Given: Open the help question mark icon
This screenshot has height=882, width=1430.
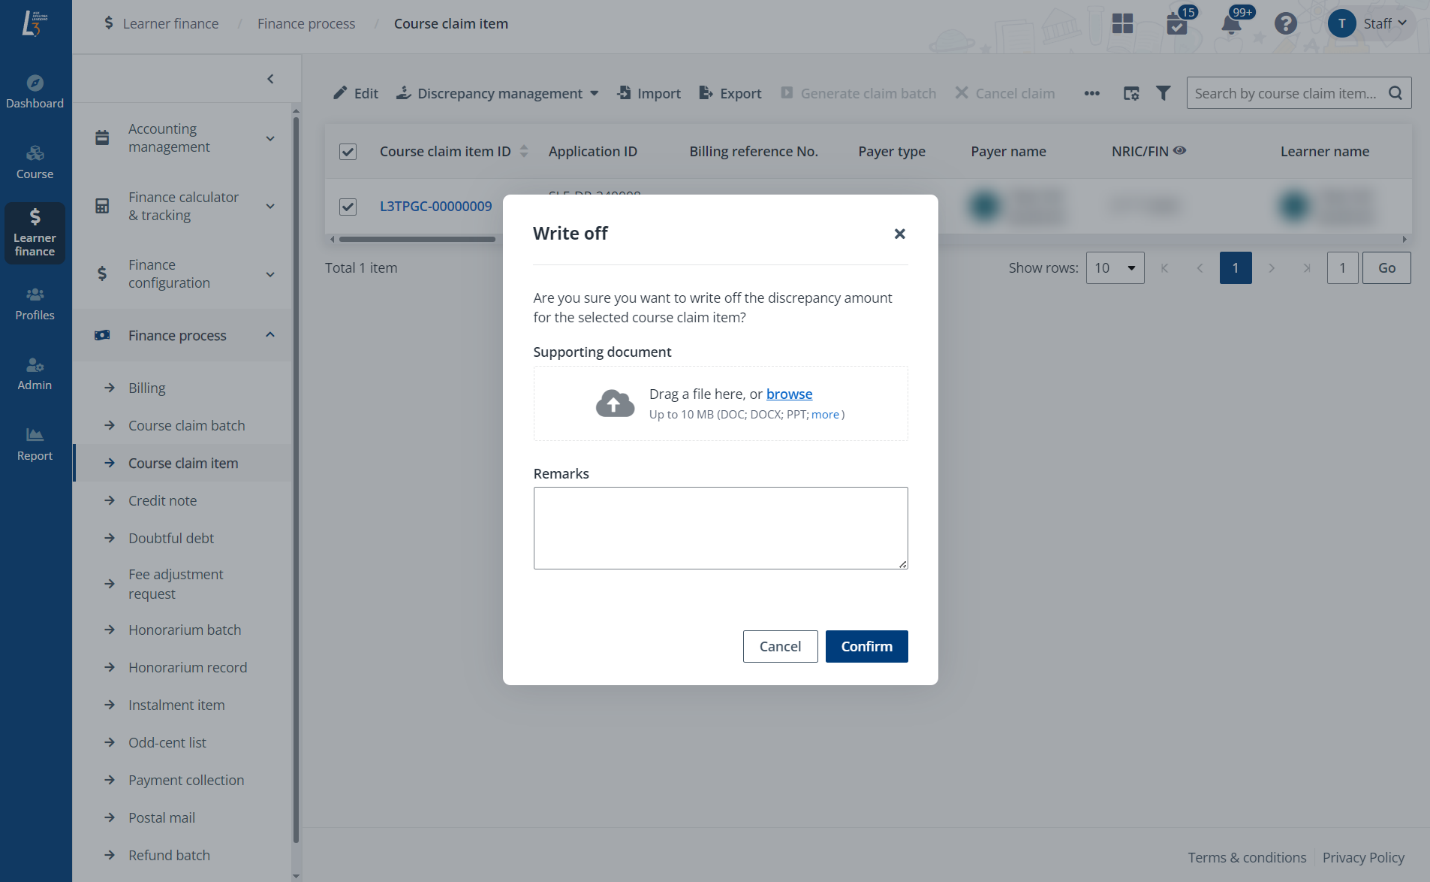Looking at the screenshot, I should click(x=1285, y=24).
